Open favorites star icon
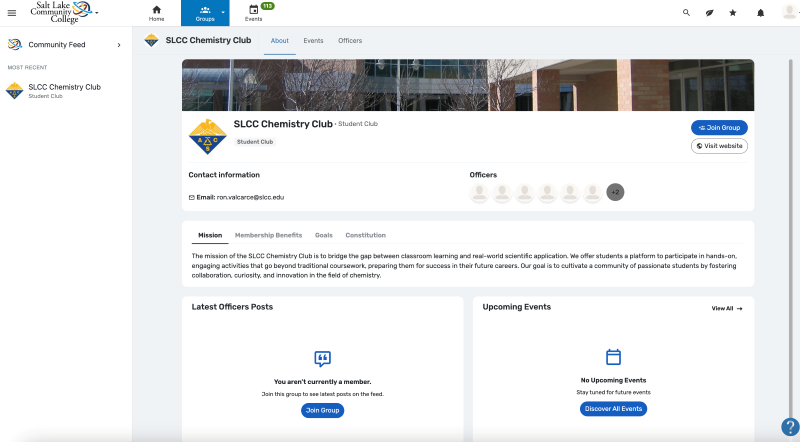Viewport: 800px width, 442px height. (733, 13)
